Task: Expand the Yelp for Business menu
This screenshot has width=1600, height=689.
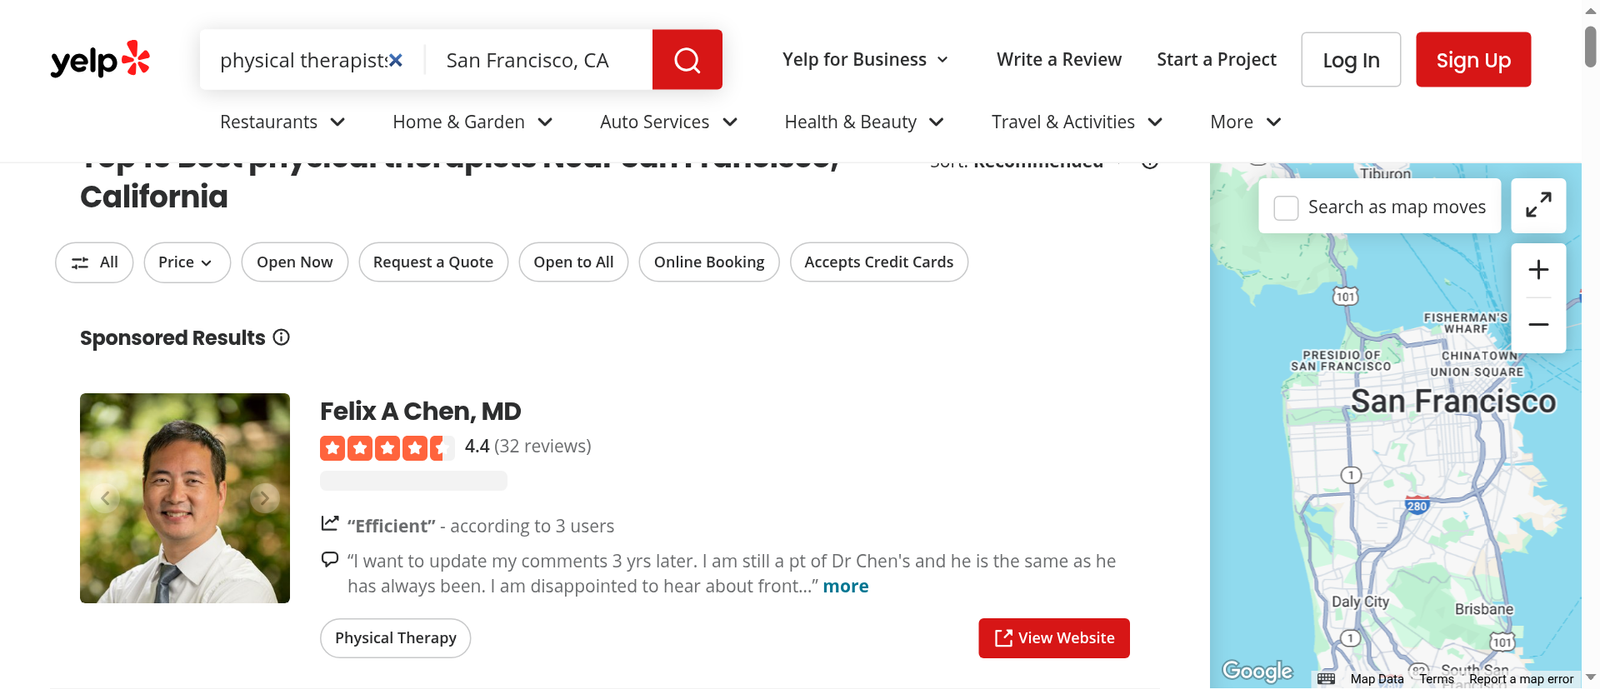Action: (x=865, y=60)
